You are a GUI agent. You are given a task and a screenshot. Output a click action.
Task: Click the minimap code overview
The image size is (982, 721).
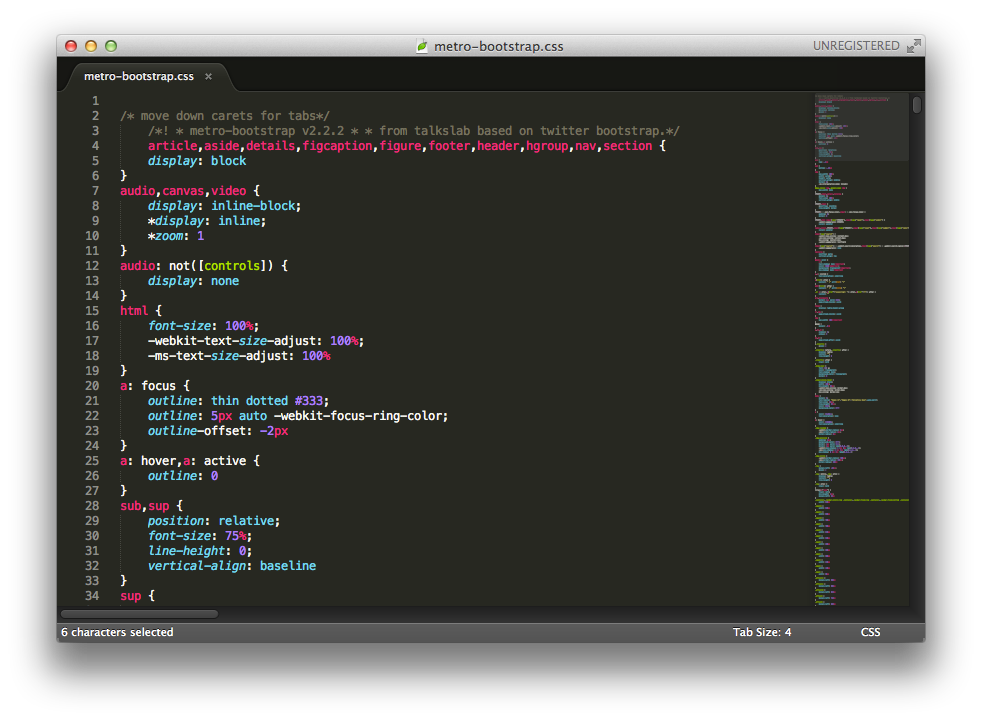(x=862, y=350)
